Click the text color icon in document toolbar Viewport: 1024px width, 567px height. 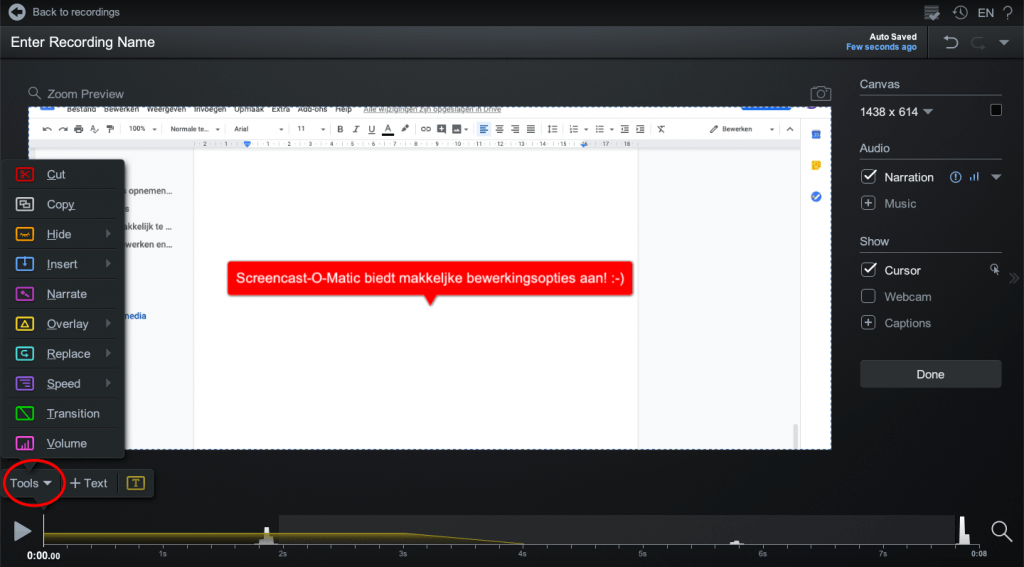(388, 129)
